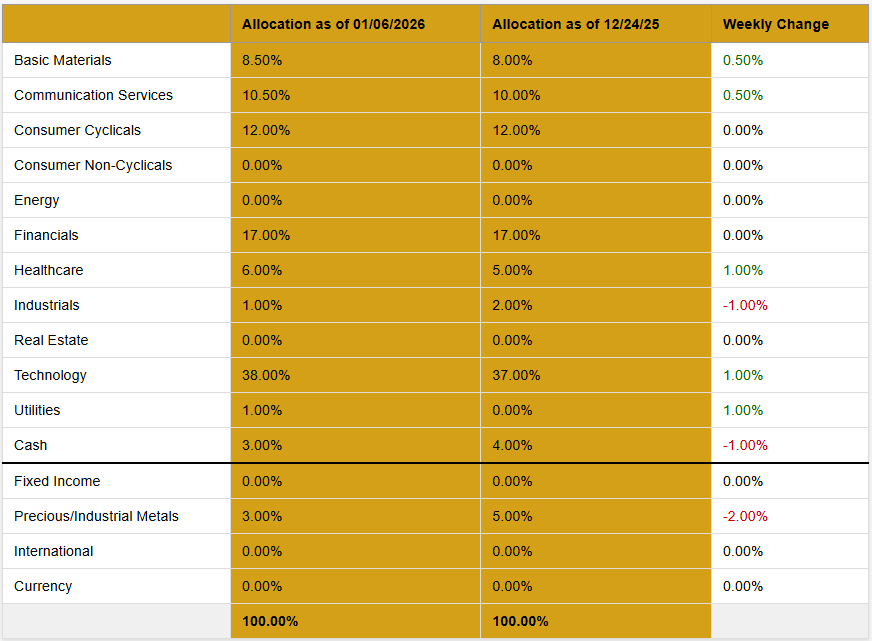Click the 100.00% total under 01/06/2026
The image size is (872, 641).
[270, 621]
